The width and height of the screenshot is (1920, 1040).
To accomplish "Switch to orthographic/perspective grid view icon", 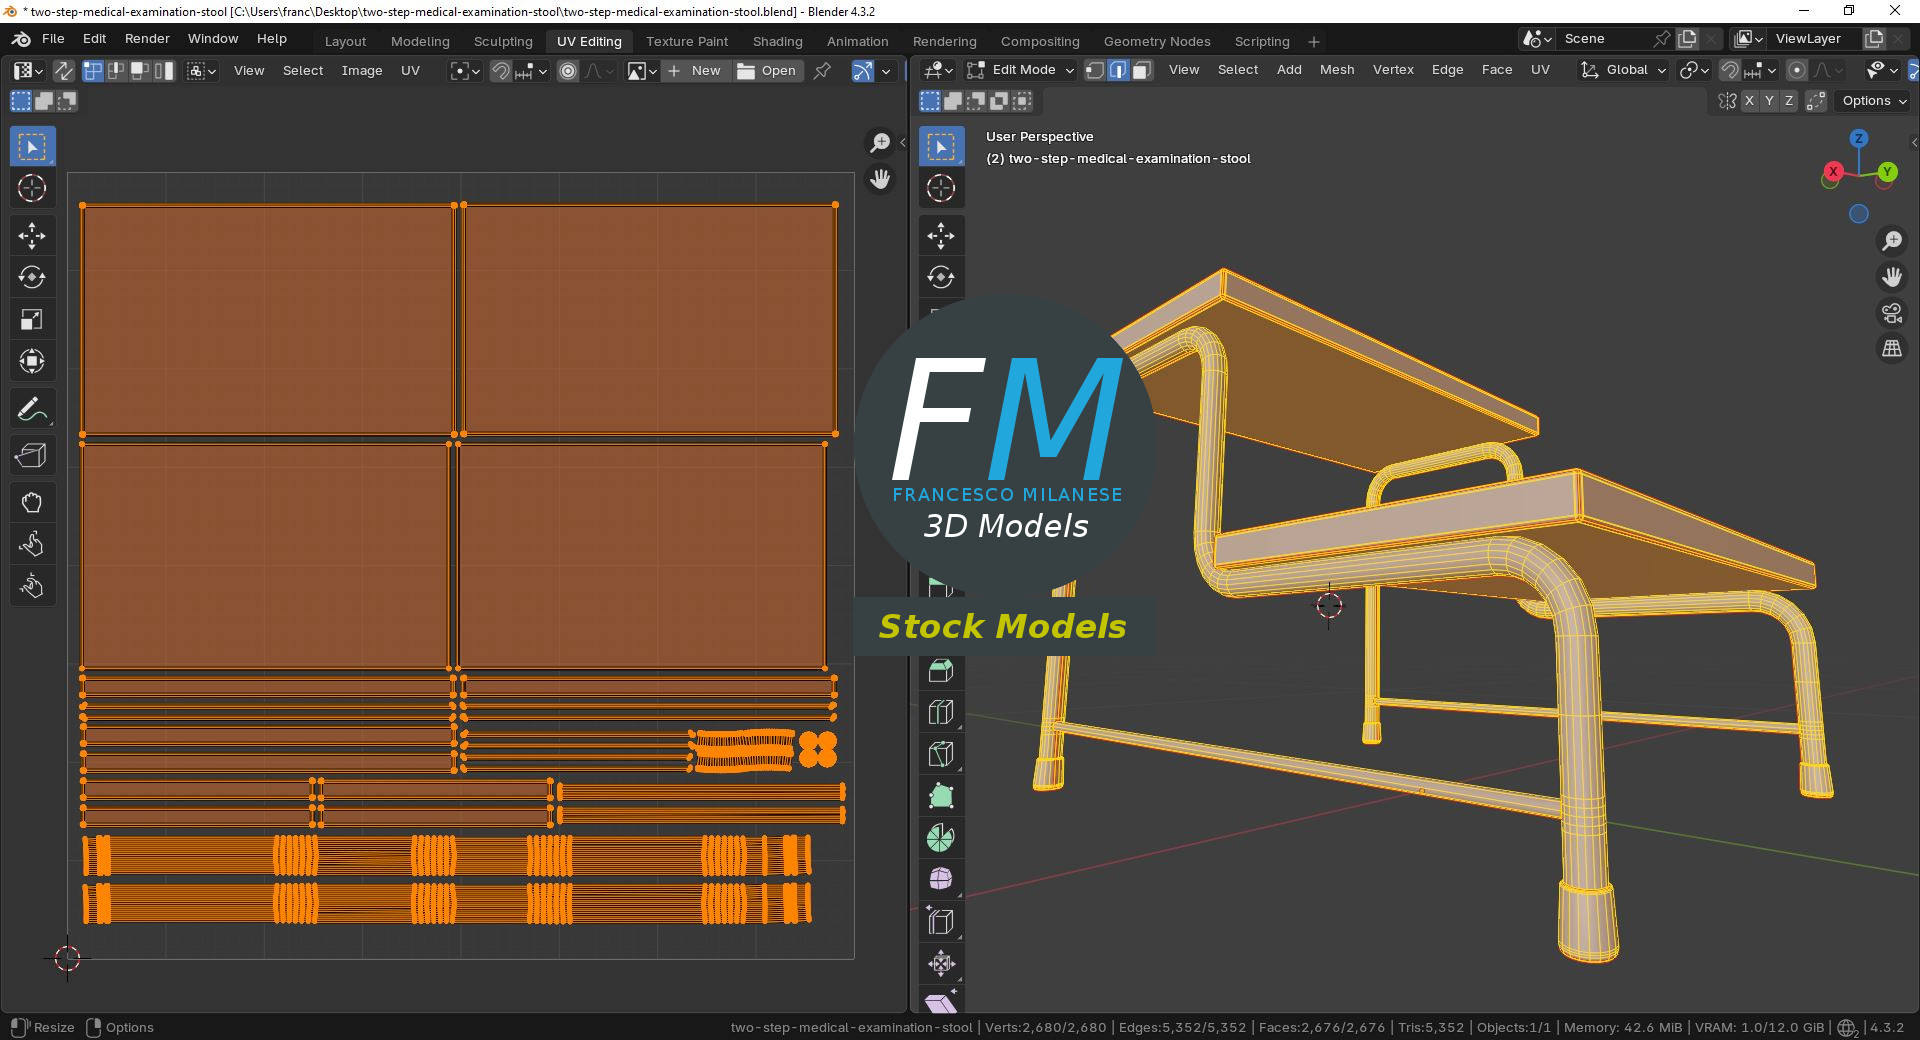I will tap(1891, 349).
